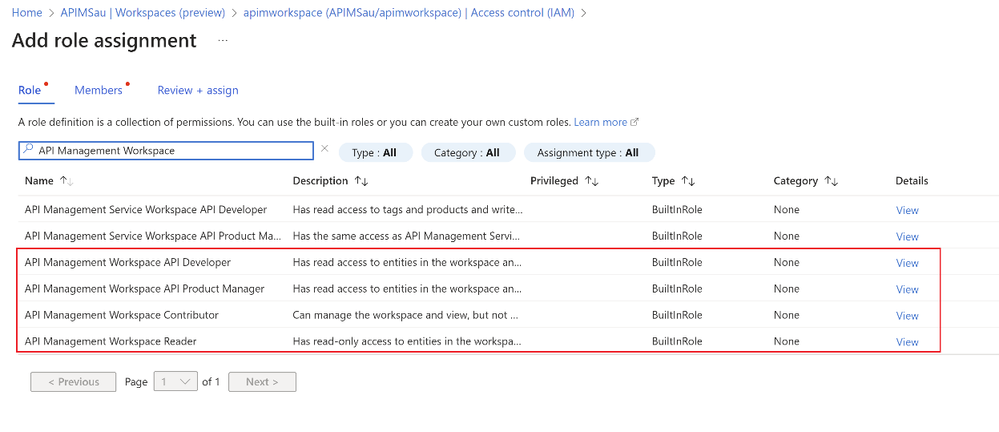The image size is (999, 432).
Task: Click the Next page button
Action: point(262,382)
